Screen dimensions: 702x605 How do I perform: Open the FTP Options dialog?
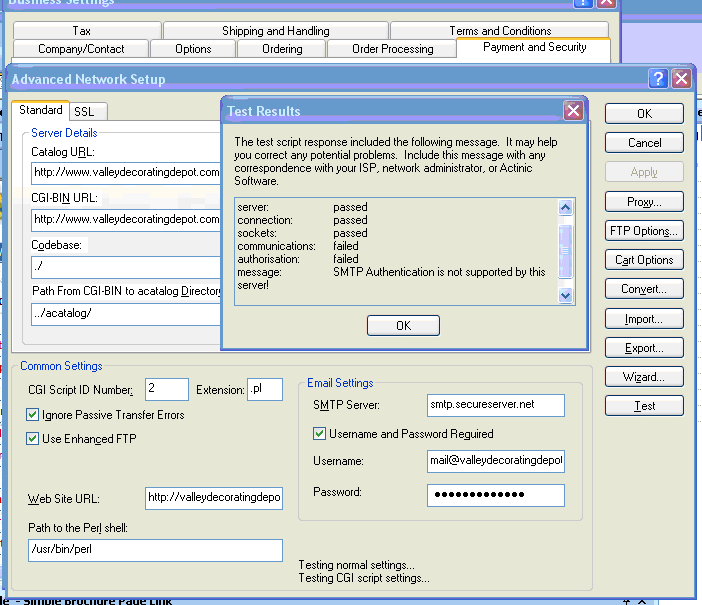click(x=644, y=231)
